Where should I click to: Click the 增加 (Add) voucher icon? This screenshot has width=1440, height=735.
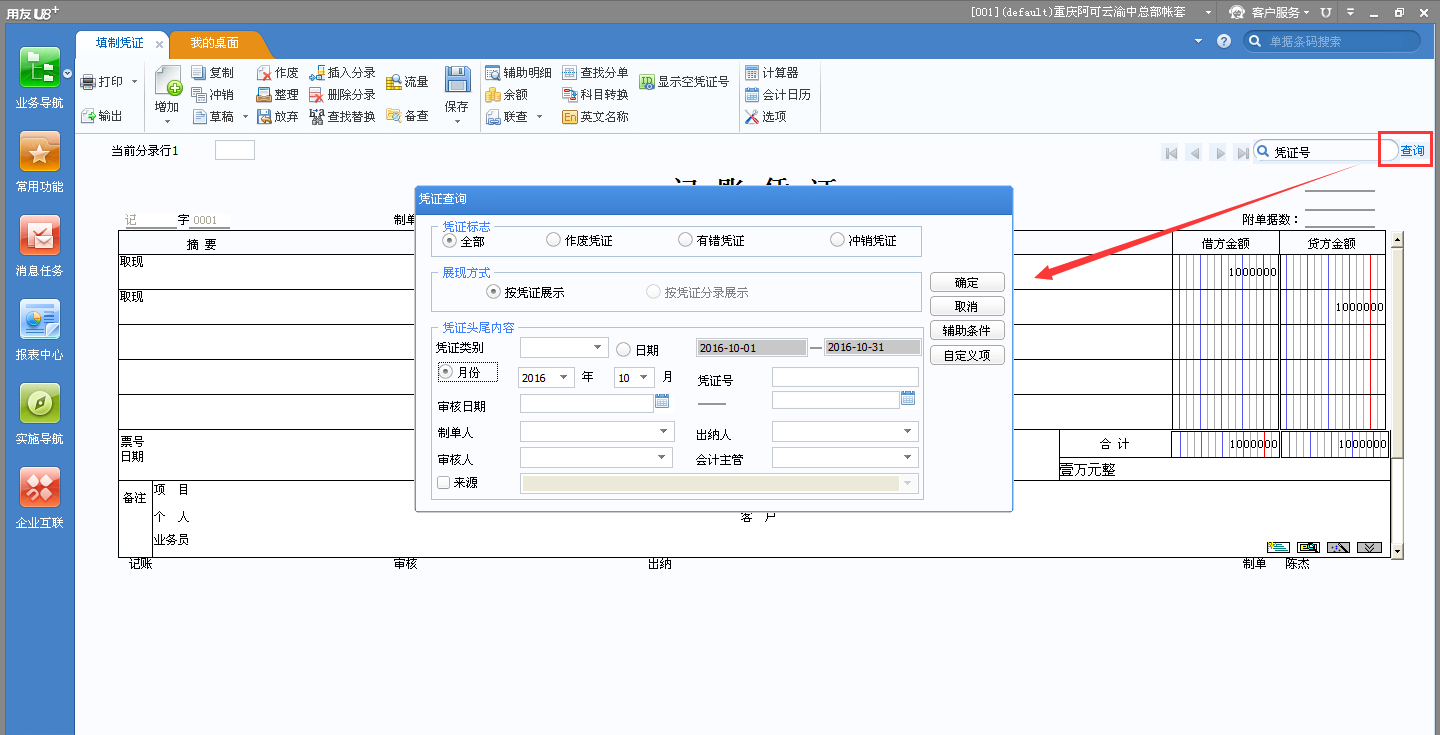click(x=167, y=81)
